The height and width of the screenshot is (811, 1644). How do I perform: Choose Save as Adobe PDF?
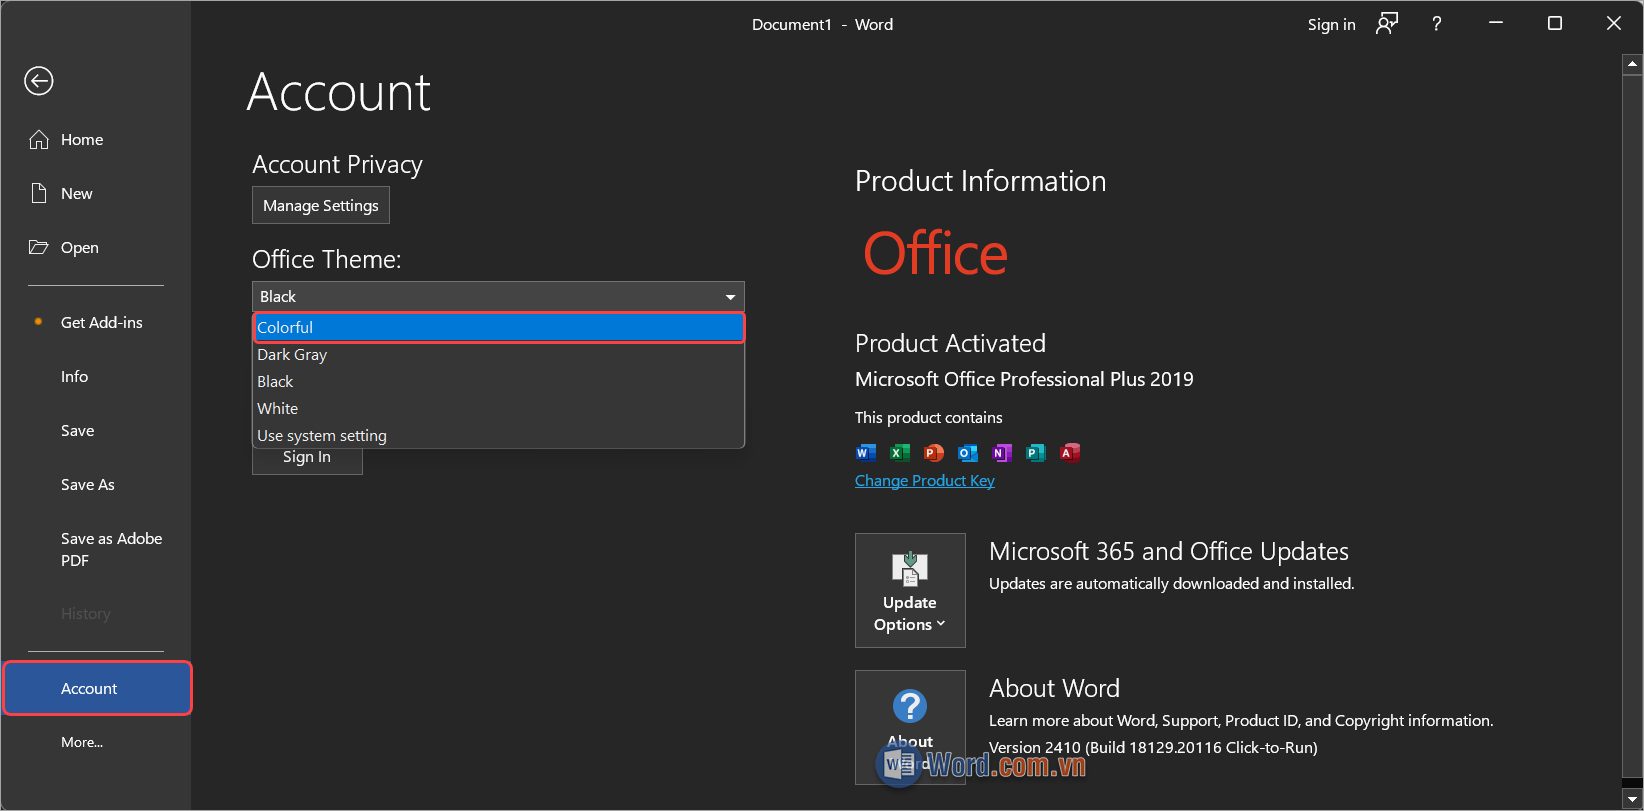(x=111, y=549)
